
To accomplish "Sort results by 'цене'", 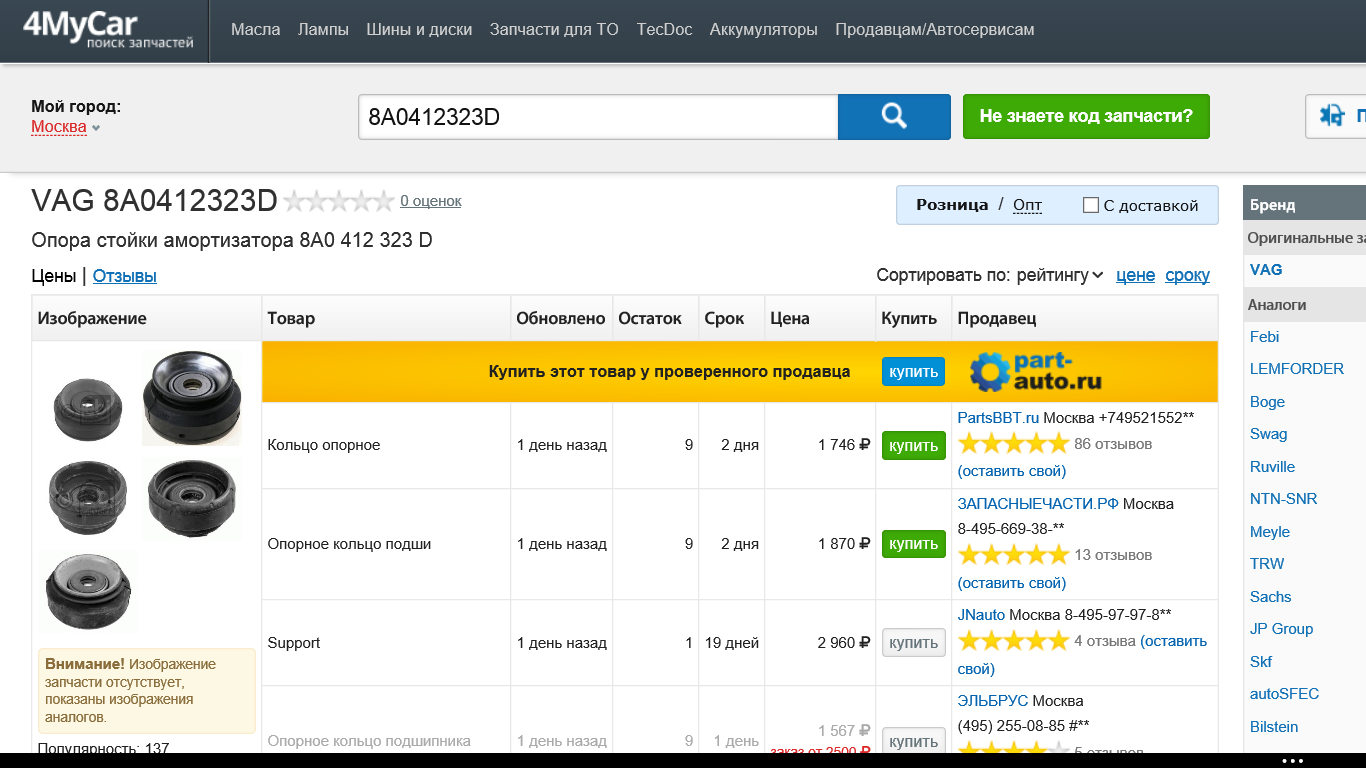I will pyautogui.click(x=1135, y=275).
